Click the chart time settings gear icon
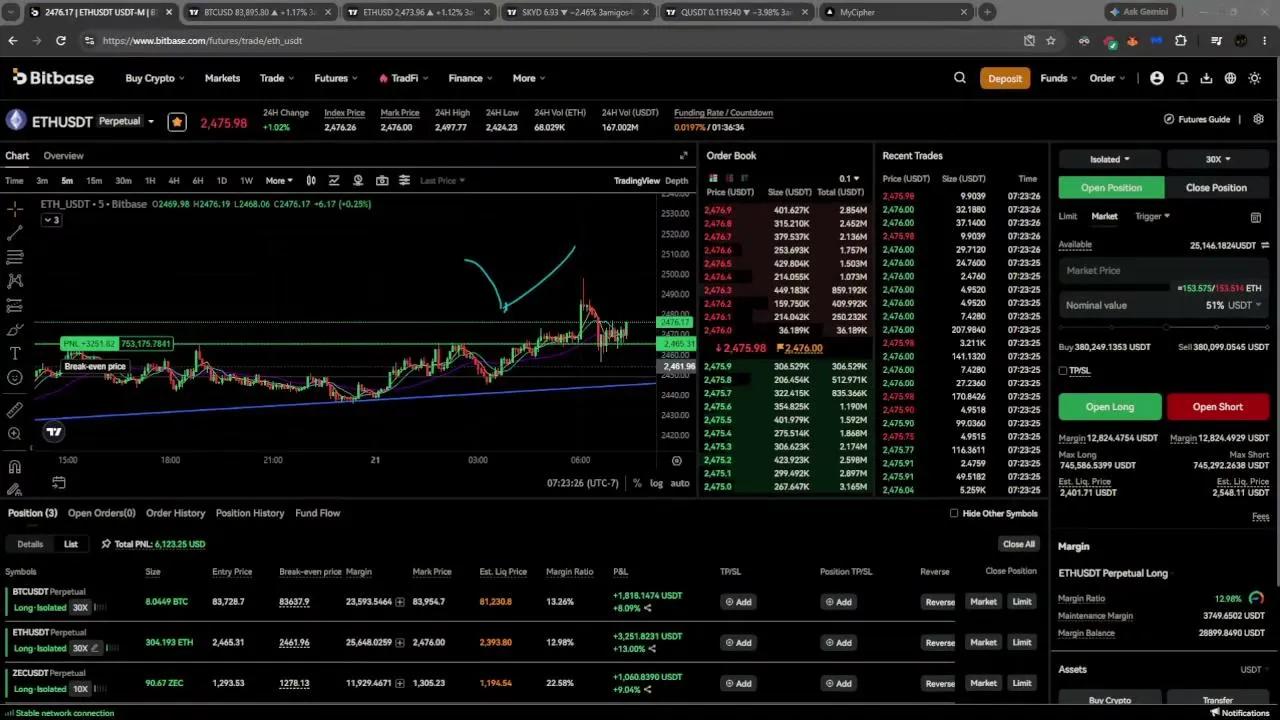1280x720 pixels. 677,461
